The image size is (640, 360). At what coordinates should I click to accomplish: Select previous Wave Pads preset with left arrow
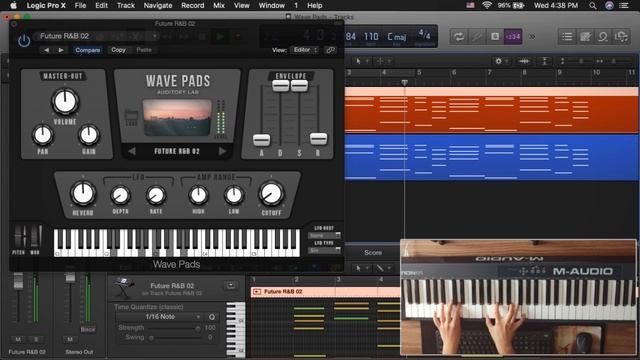click(132, 151)
